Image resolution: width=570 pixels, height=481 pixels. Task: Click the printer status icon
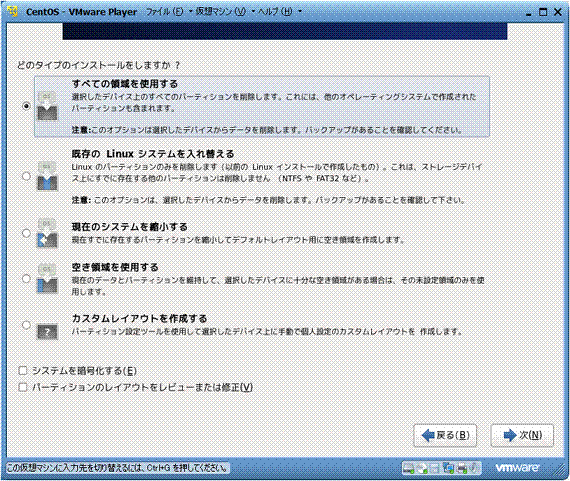coord(462,468)
